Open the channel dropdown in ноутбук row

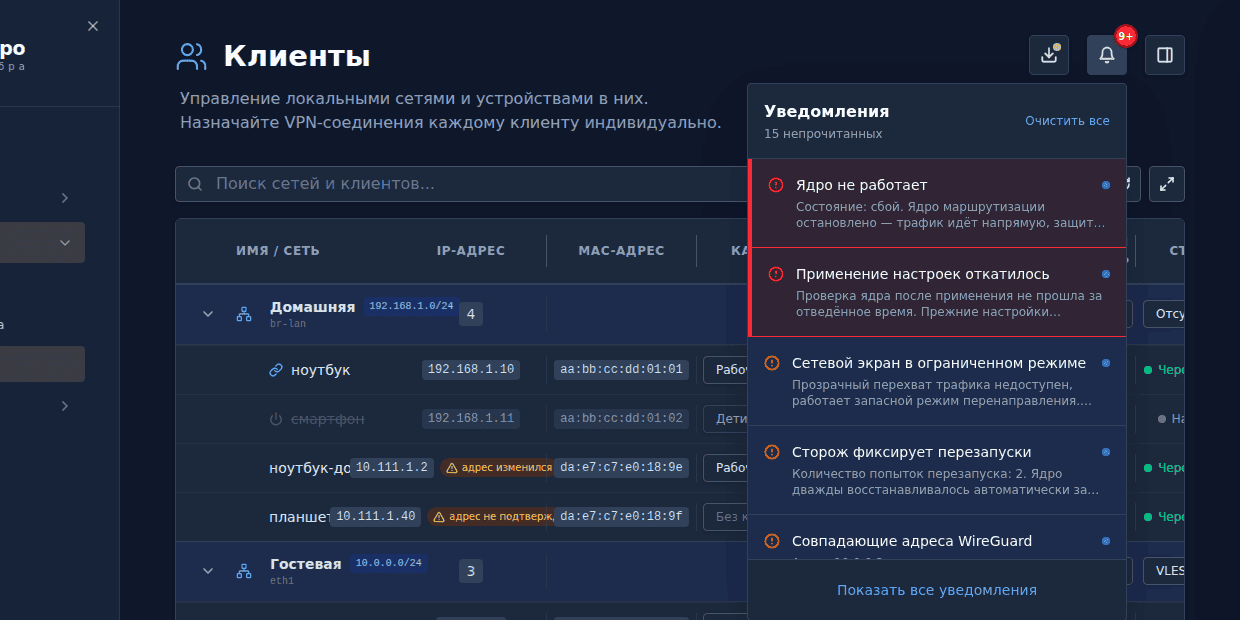click(725, 370)
